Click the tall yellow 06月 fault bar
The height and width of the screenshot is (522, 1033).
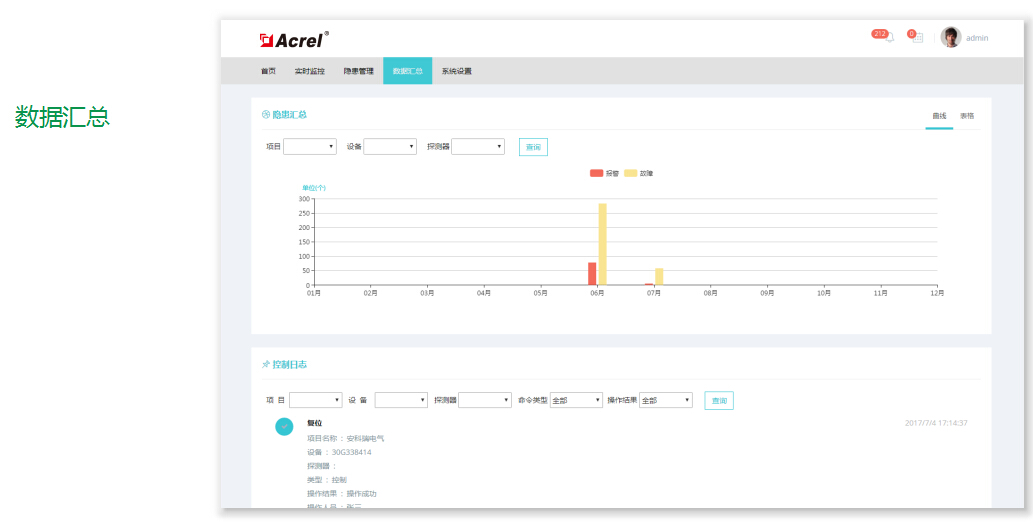click(603, 244)
